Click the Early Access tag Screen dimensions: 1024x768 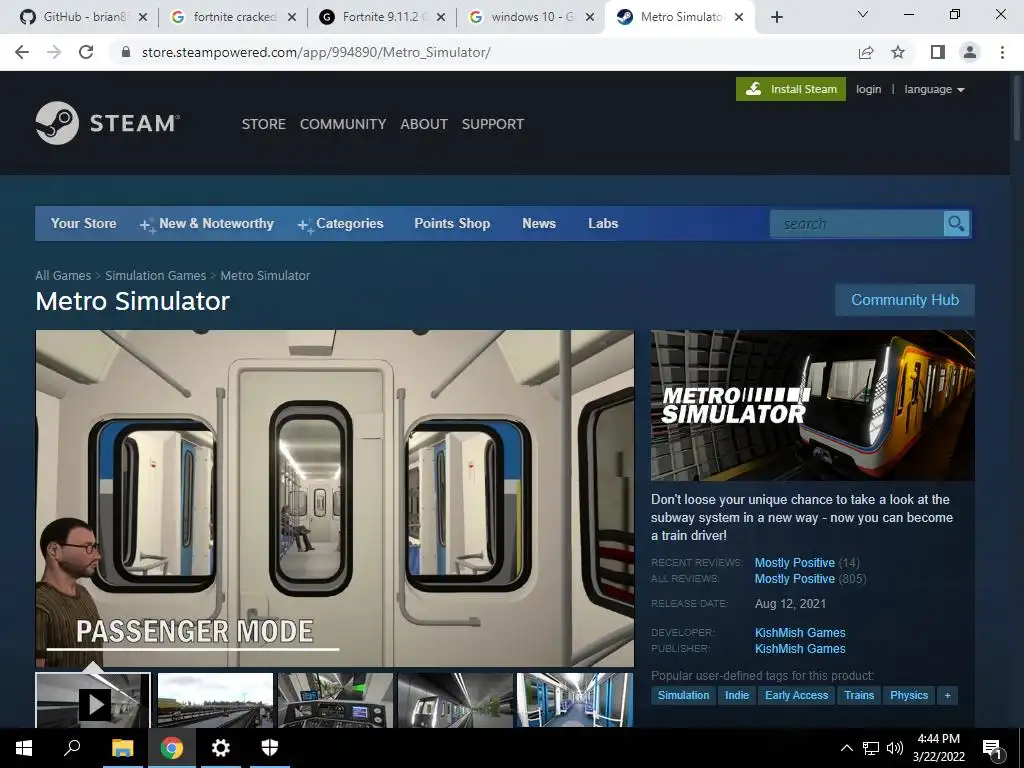click(796, 695)
